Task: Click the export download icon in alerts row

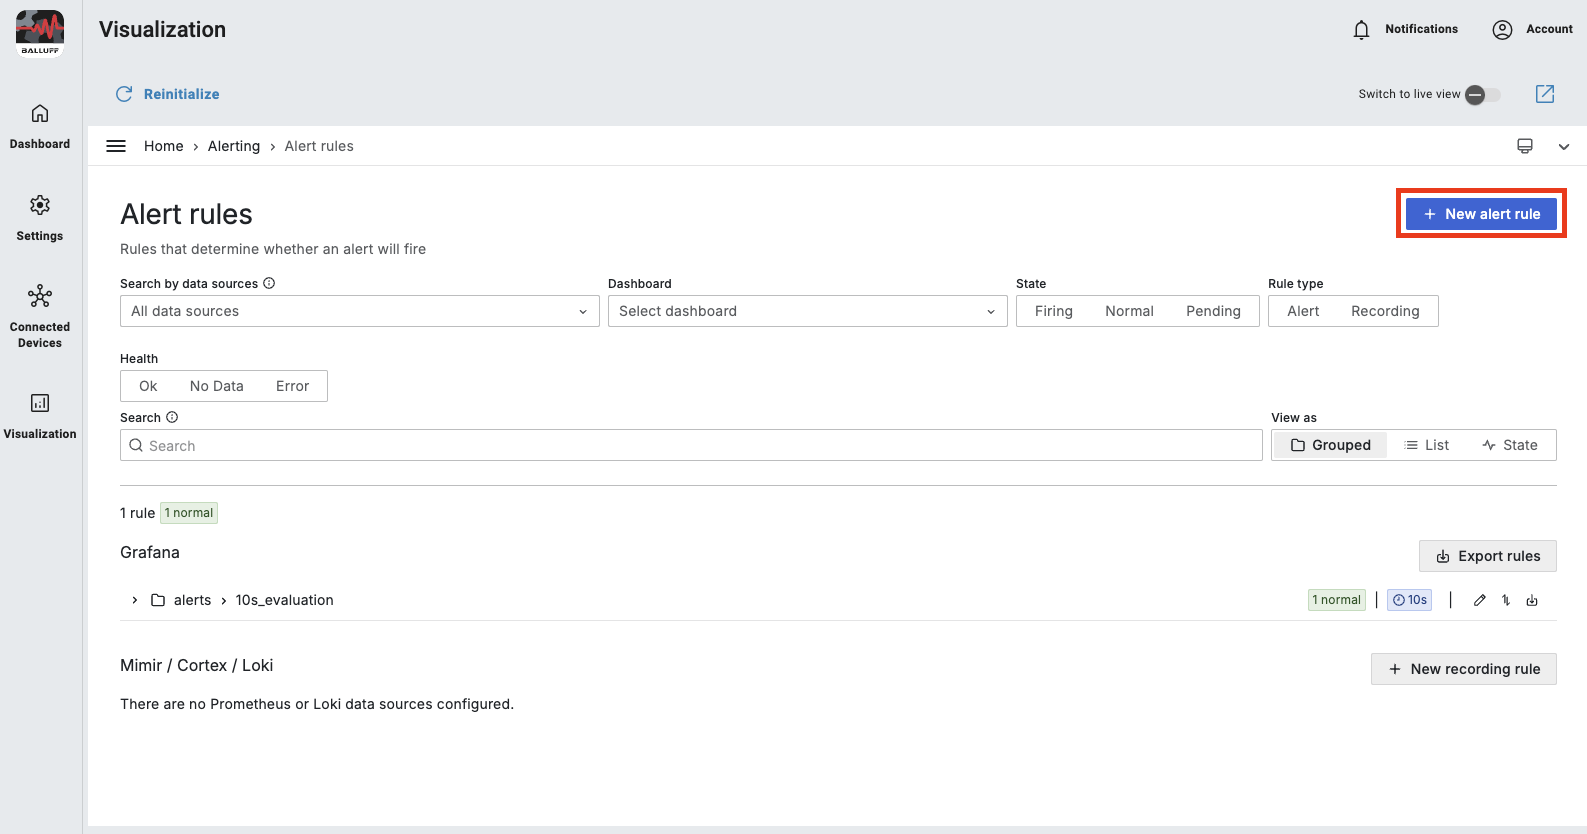Action: 1532,600
